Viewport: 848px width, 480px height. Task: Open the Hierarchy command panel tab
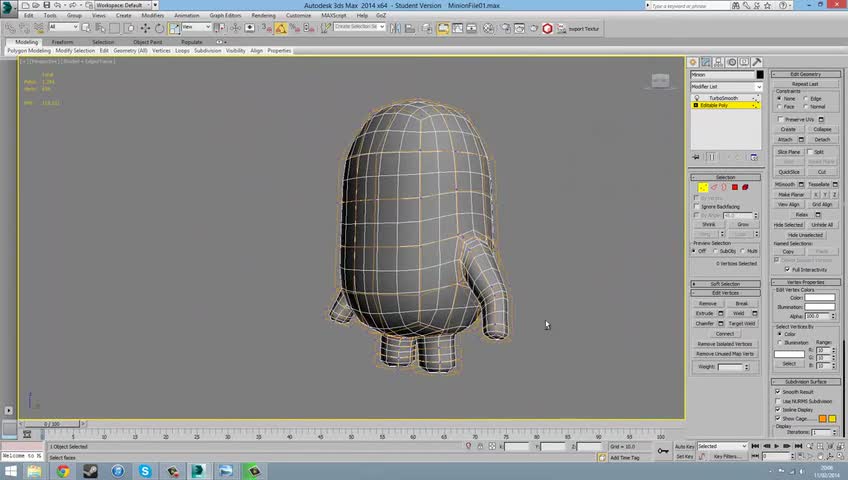pyautogui.click(x=718, y=62)
